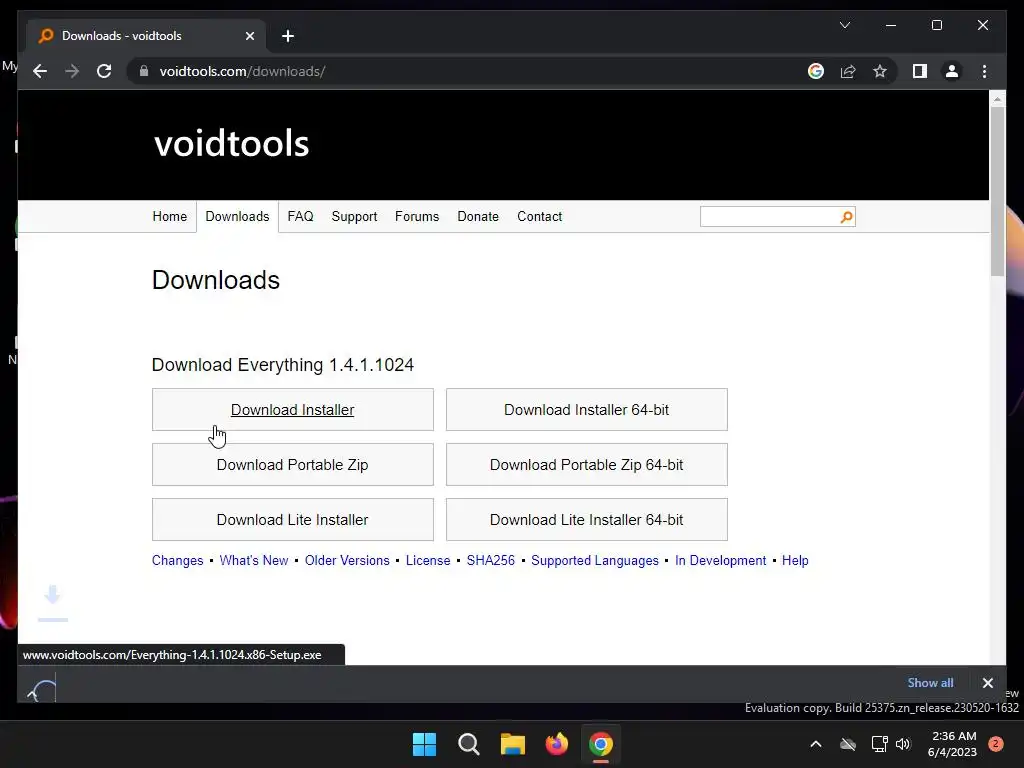The width and height of the screenshot is (1024, 768).
Task: Click the voidtools site logo
Action: 231,143
